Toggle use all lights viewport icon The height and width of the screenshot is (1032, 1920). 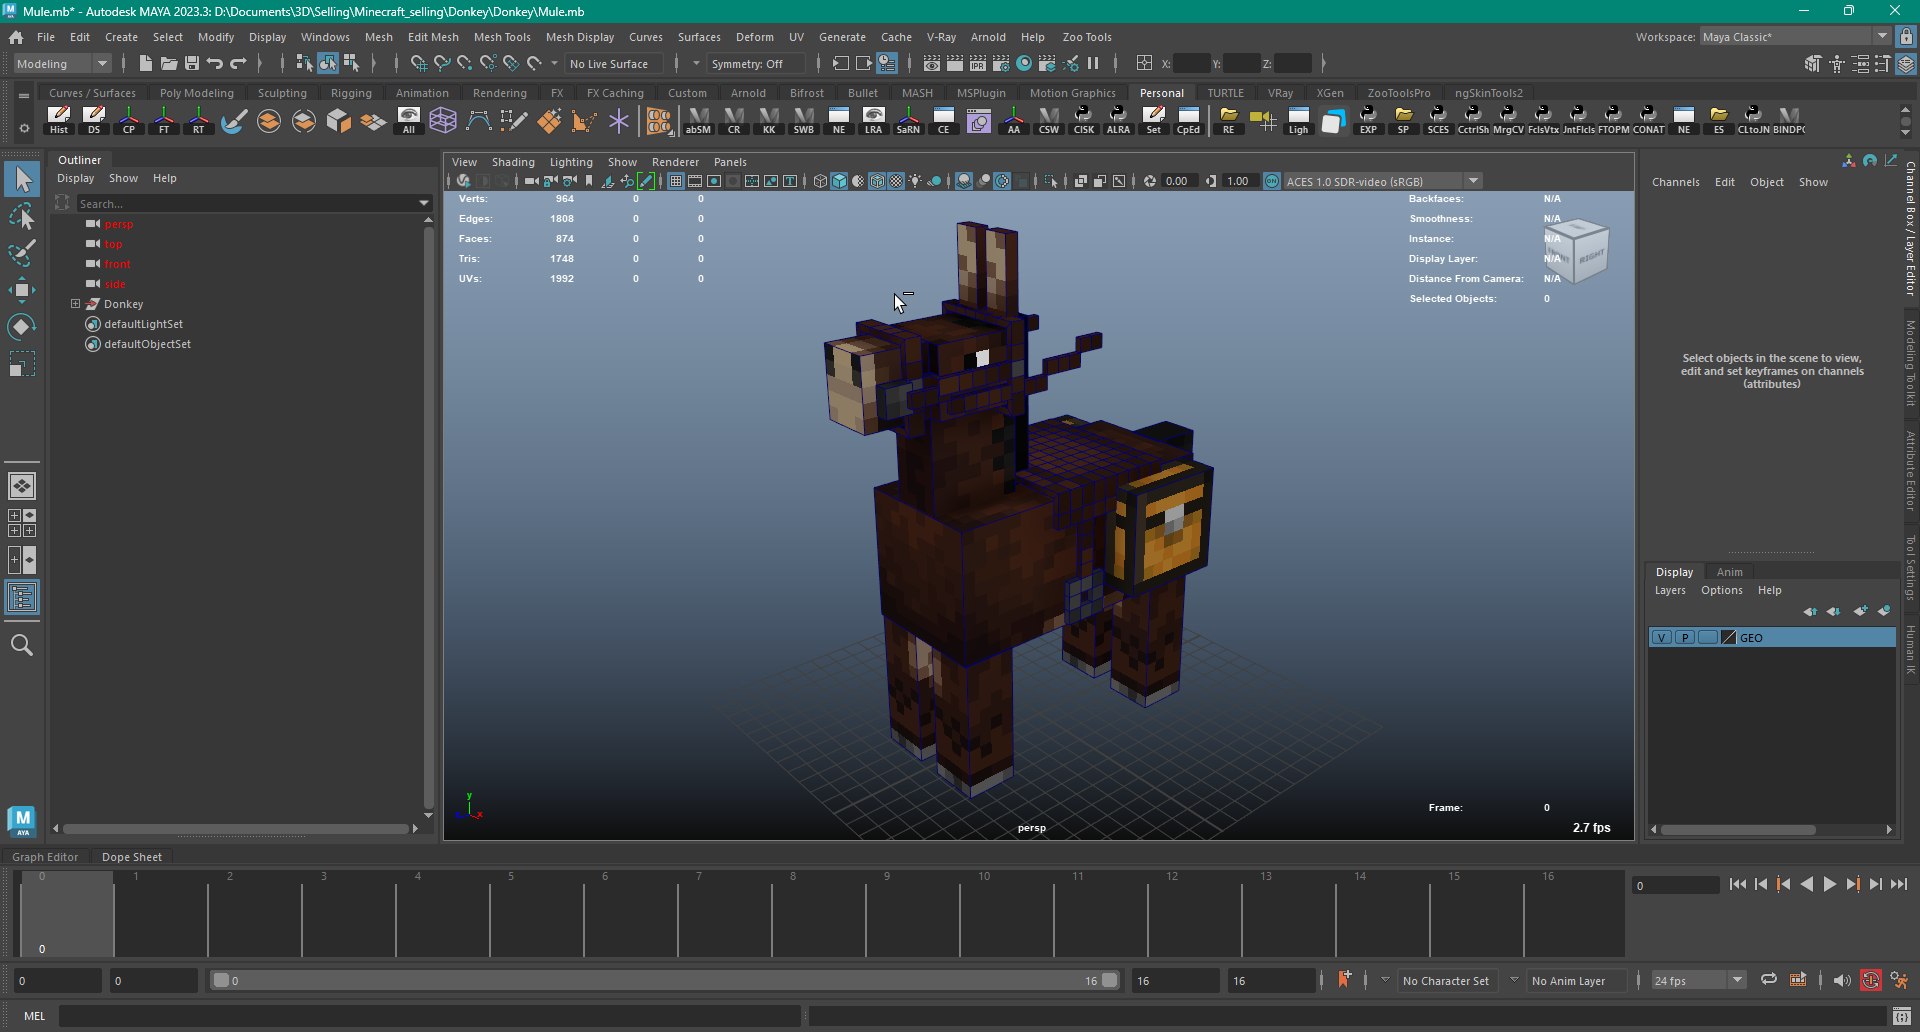[x=915, y=181]
